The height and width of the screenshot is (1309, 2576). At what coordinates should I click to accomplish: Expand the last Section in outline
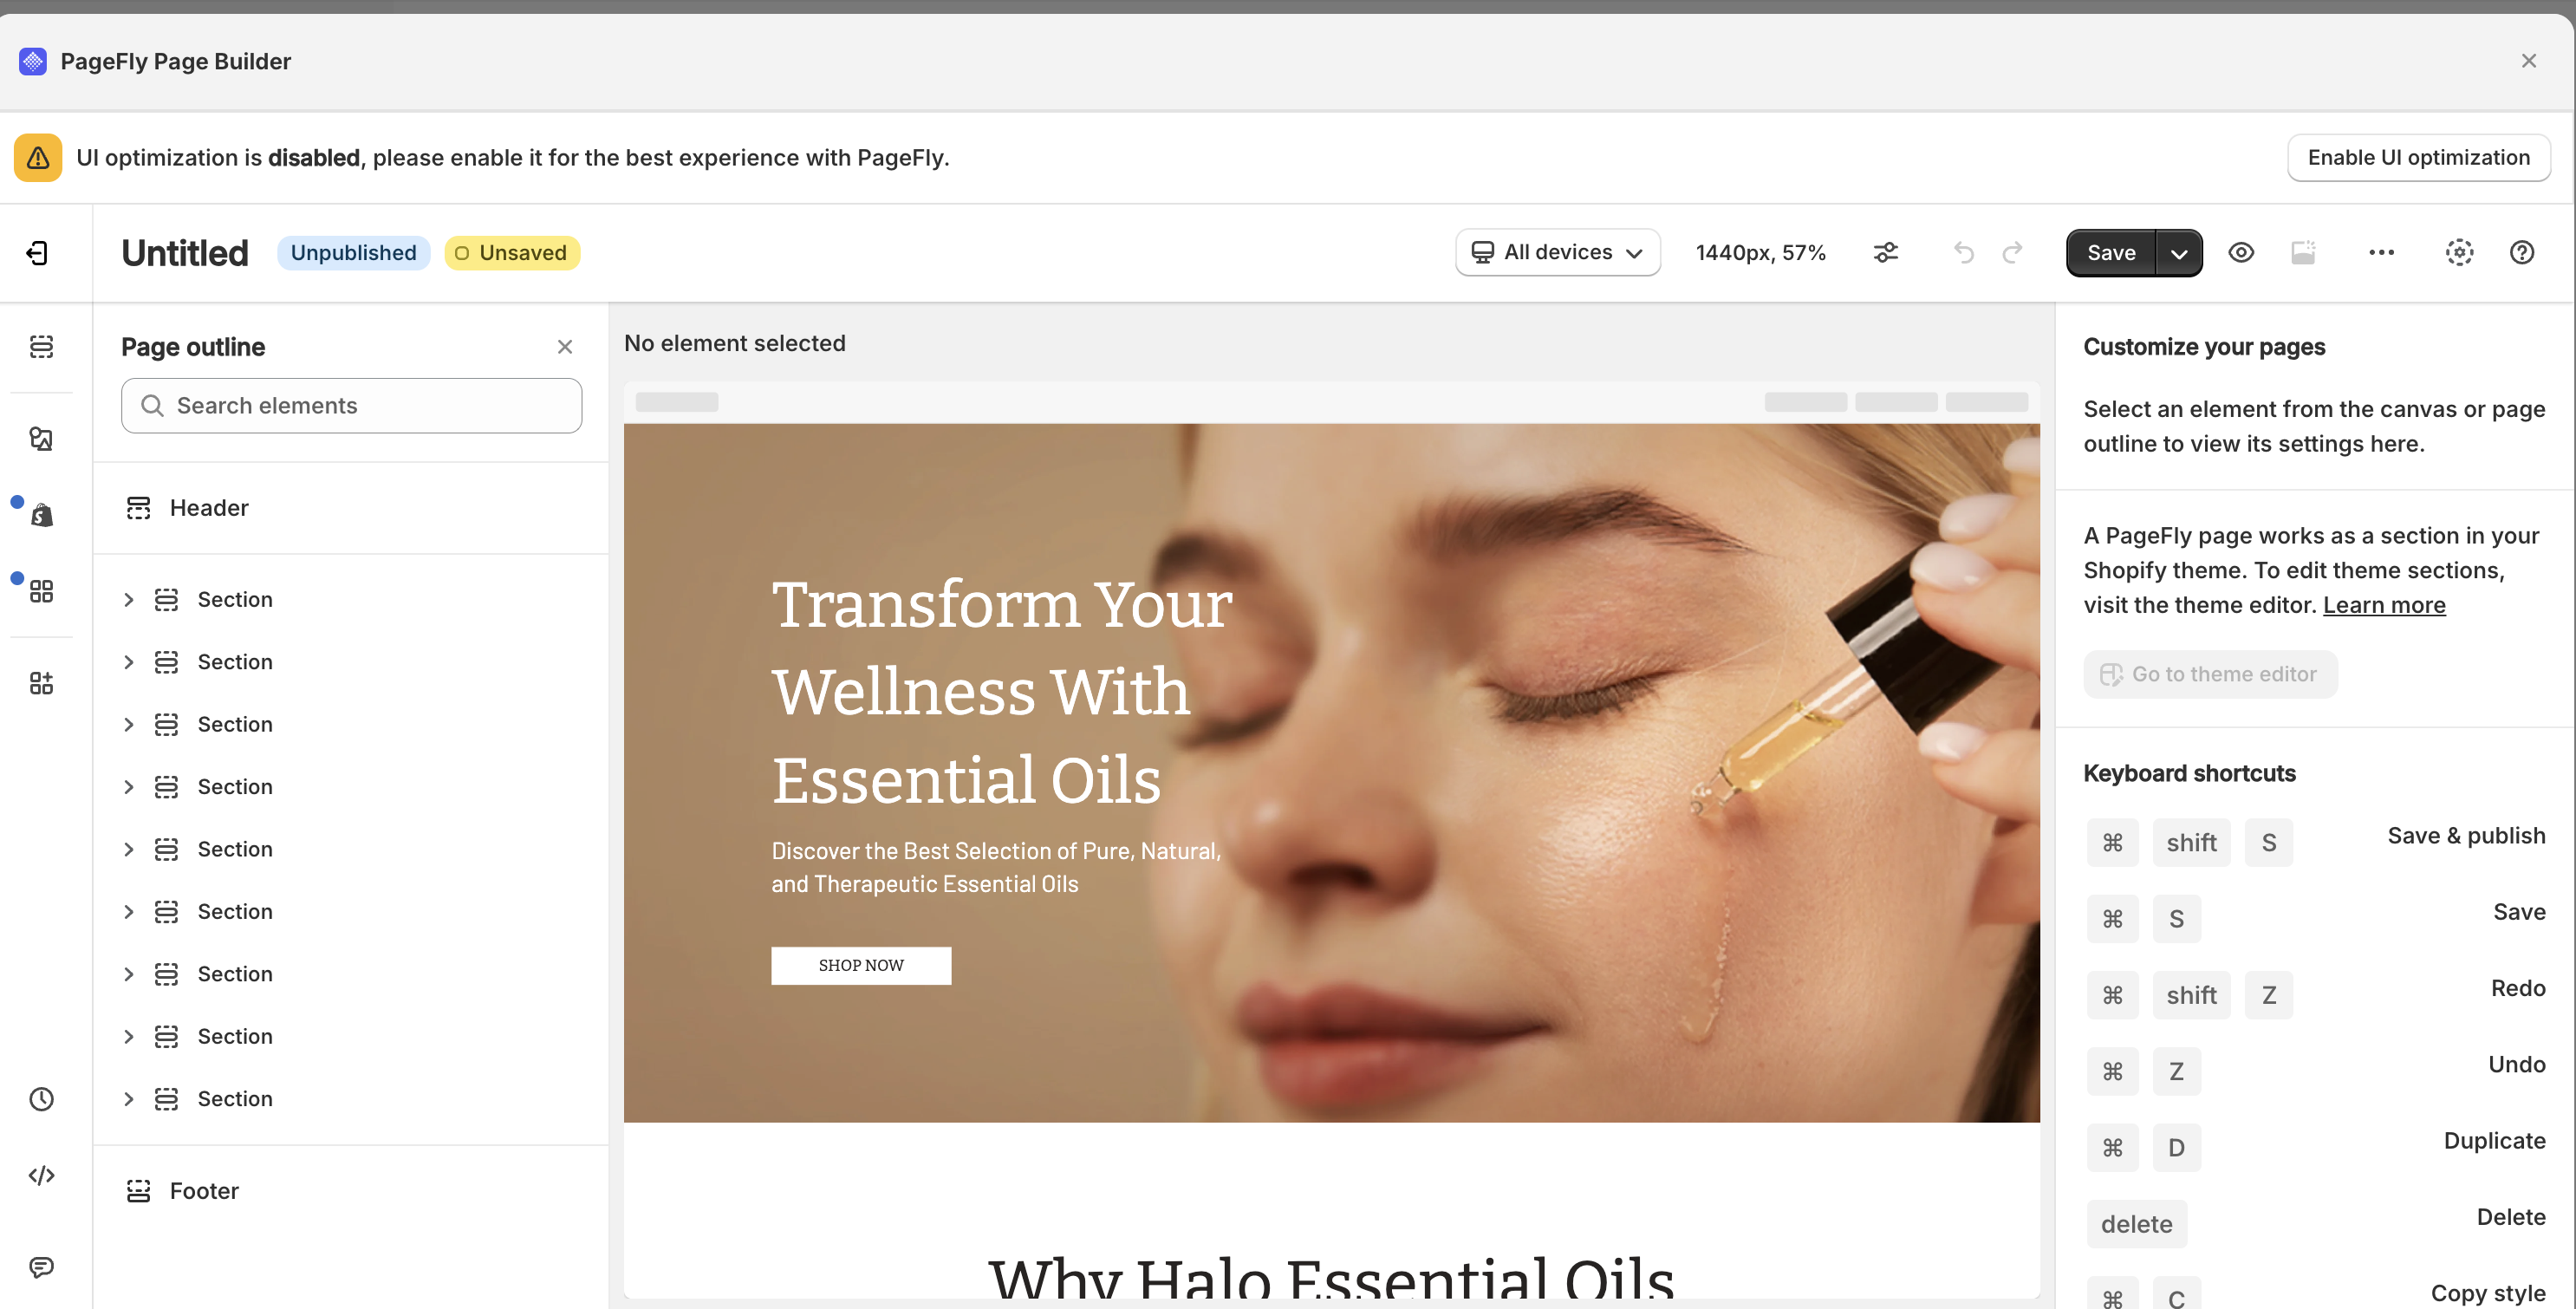(x=129, y=1099)
